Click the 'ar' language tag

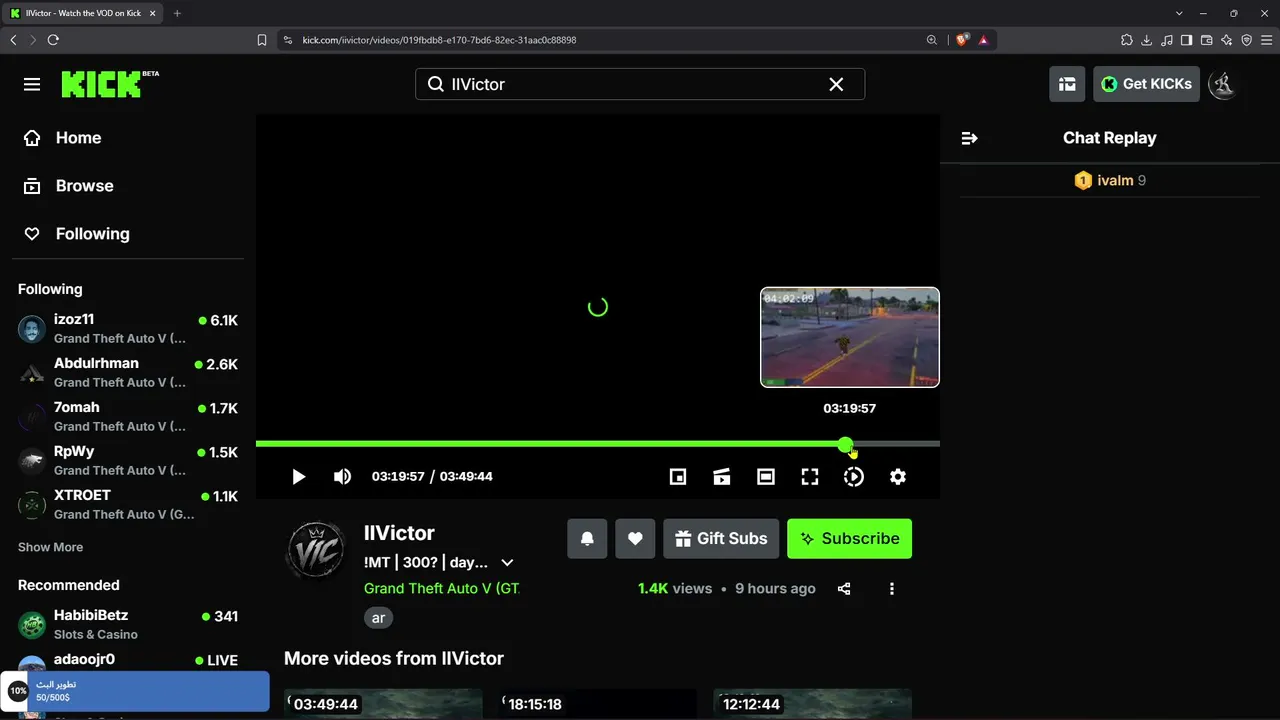point(378,618)
